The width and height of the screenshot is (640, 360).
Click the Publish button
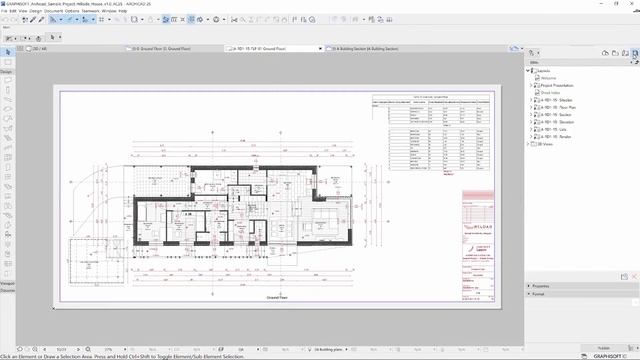604,348
